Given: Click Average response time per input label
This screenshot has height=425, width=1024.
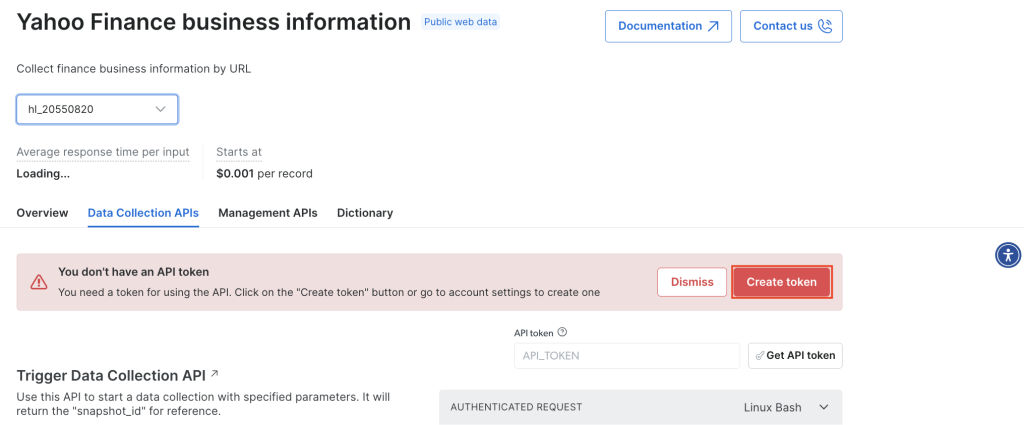Looking at the screenshot, I should 102,152.
